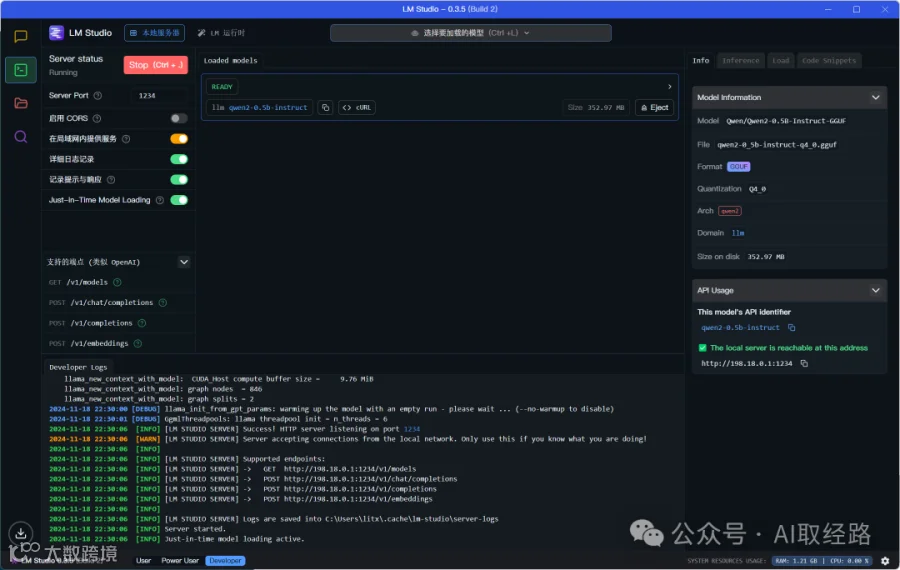
Task: Open the LM runtime tab
Action: pos(222,33)
